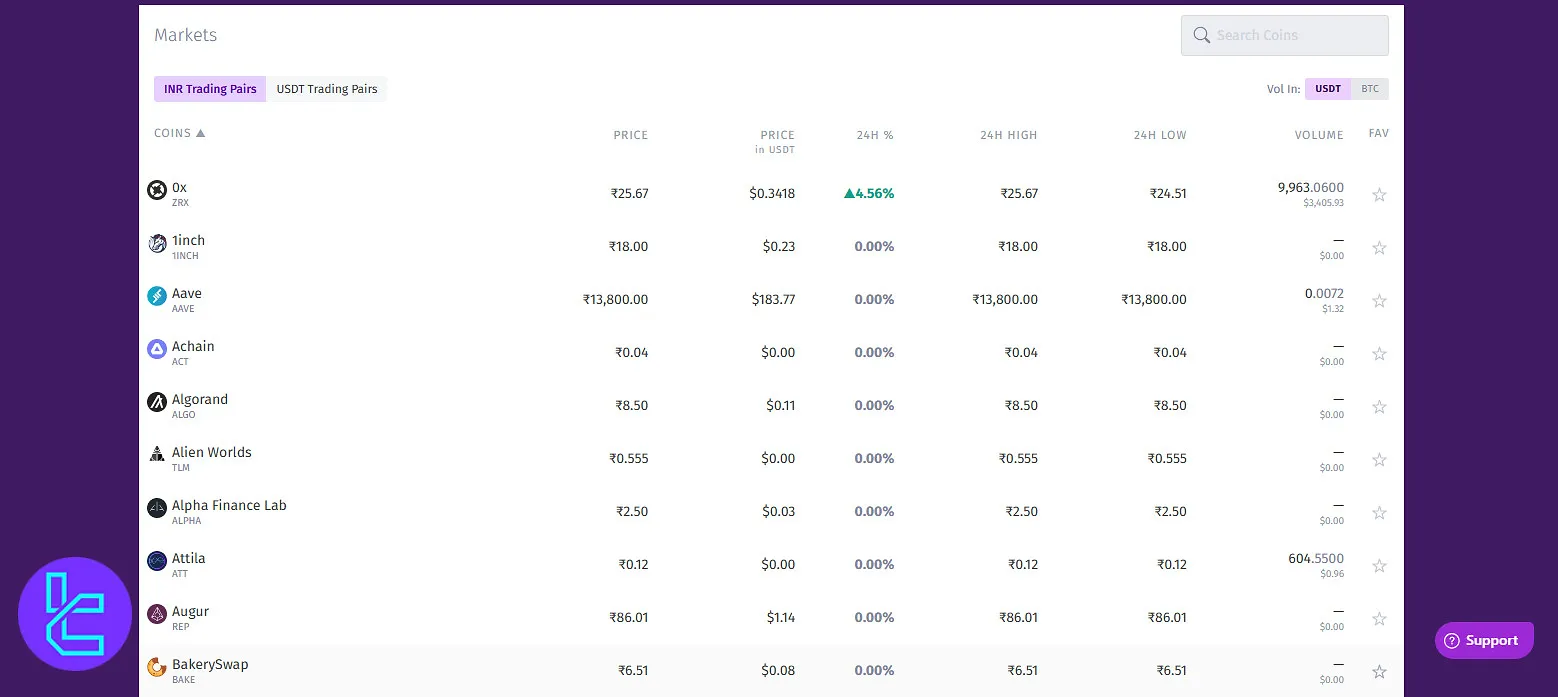This screenshot has width=1558, height=697.
Task: Expand the Achain coin row
Action: 600,352
